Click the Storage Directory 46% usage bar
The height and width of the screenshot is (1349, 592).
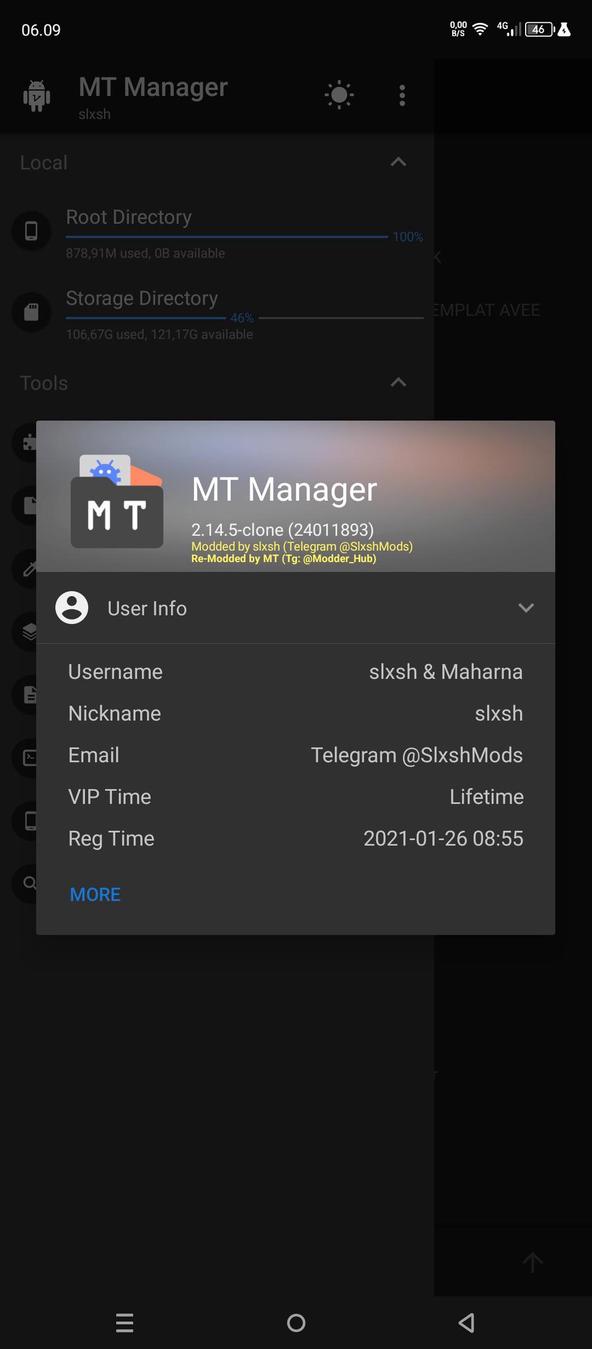tap(245, 318)
